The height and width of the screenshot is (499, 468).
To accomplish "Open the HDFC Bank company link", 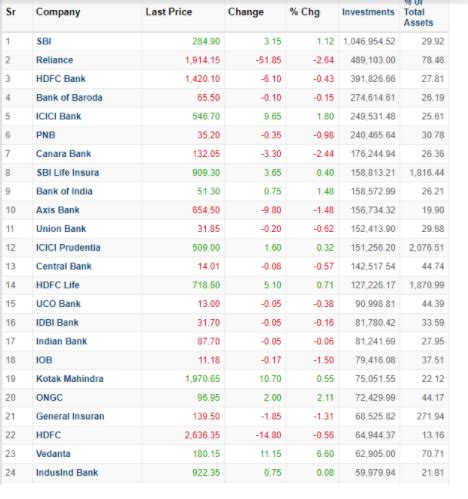I will point(61,79).
